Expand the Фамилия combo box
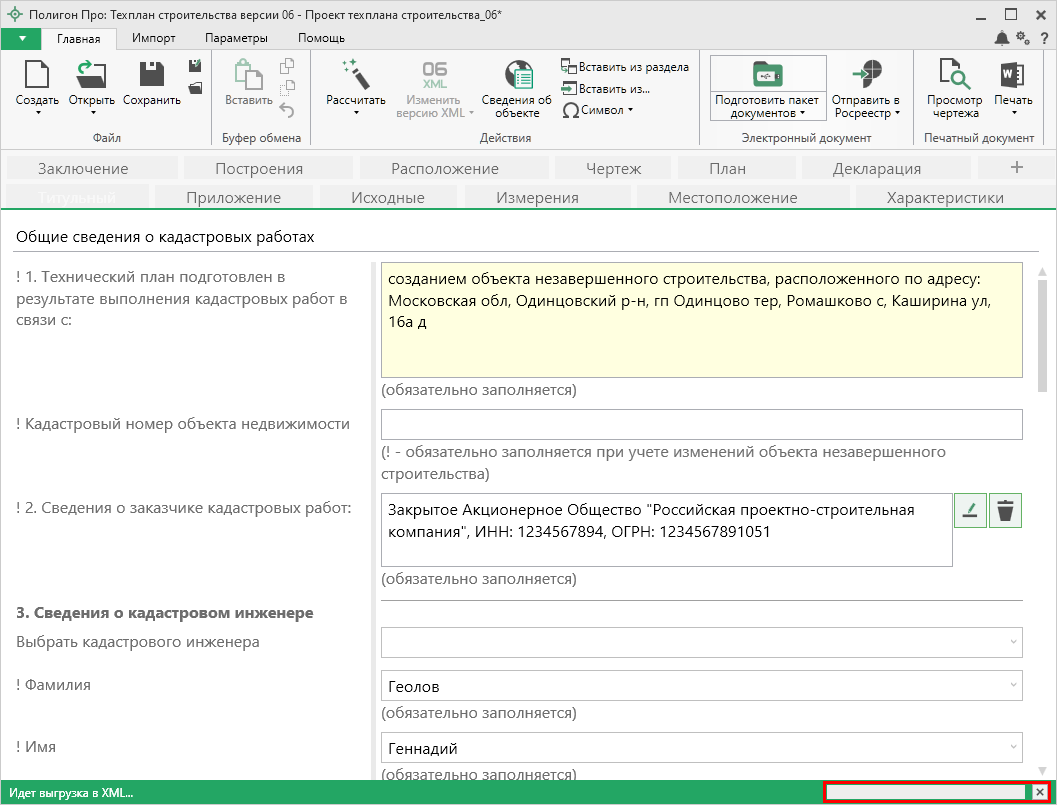 [x=1013, y=686]
